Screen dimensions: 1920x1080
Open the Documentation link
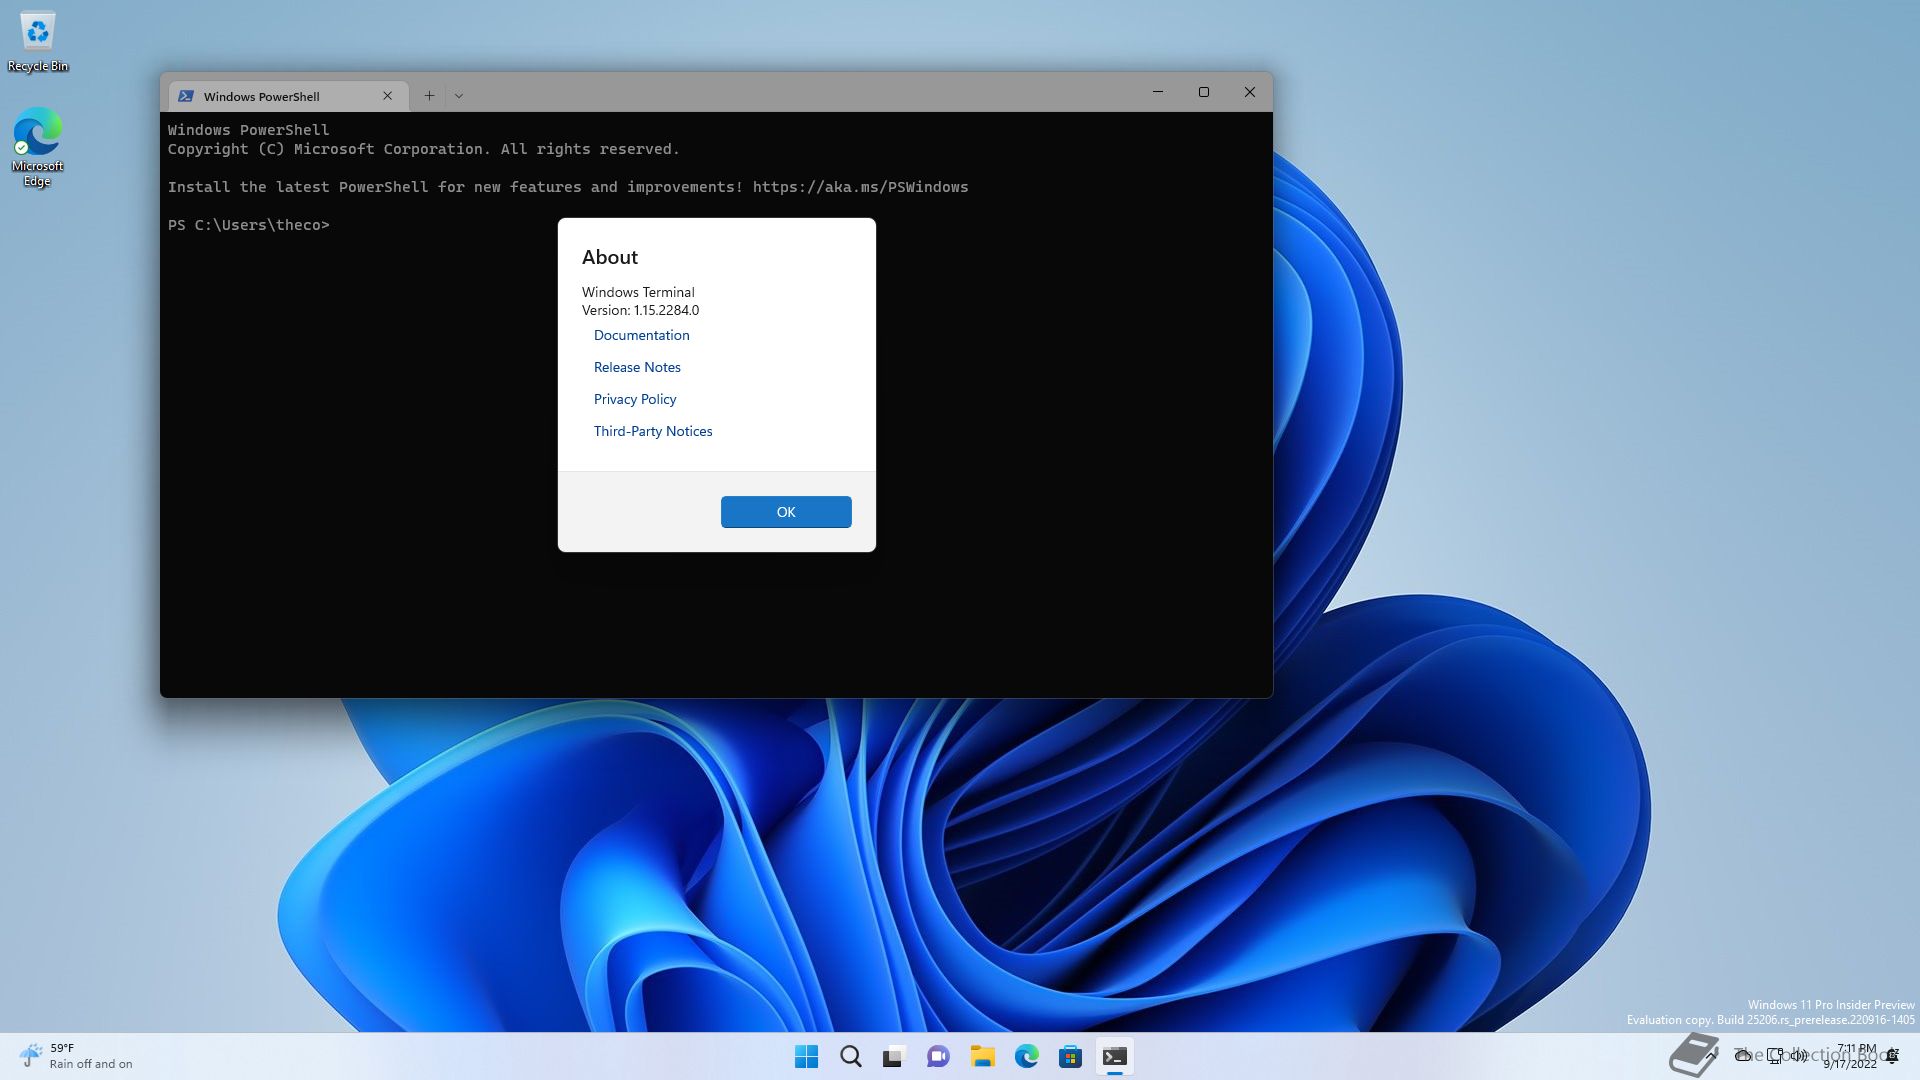[641, 335]
